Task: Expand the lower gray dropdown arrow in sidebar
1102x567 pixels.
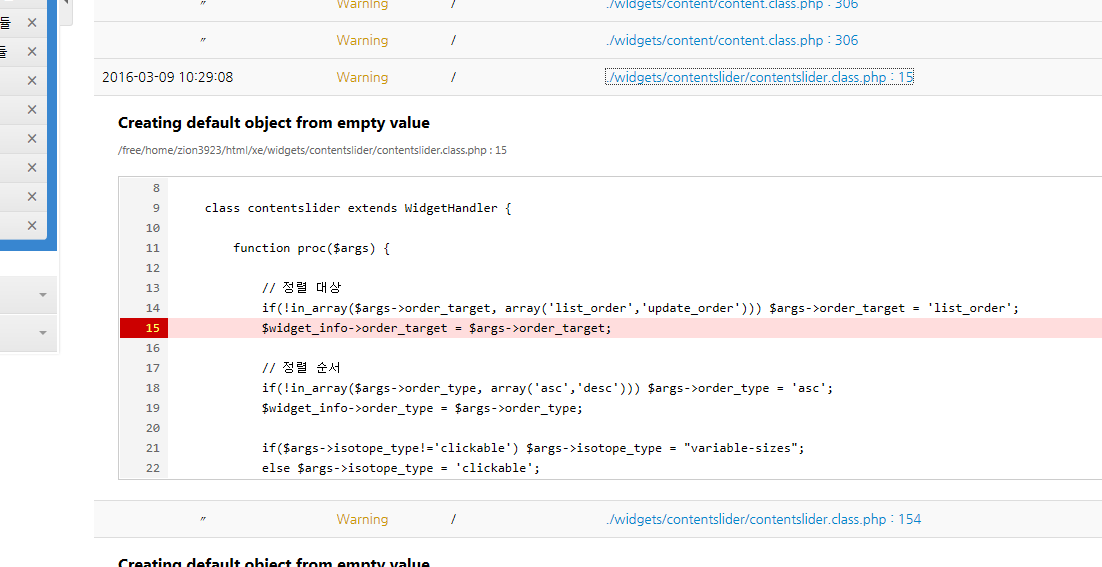Action: 43,332
